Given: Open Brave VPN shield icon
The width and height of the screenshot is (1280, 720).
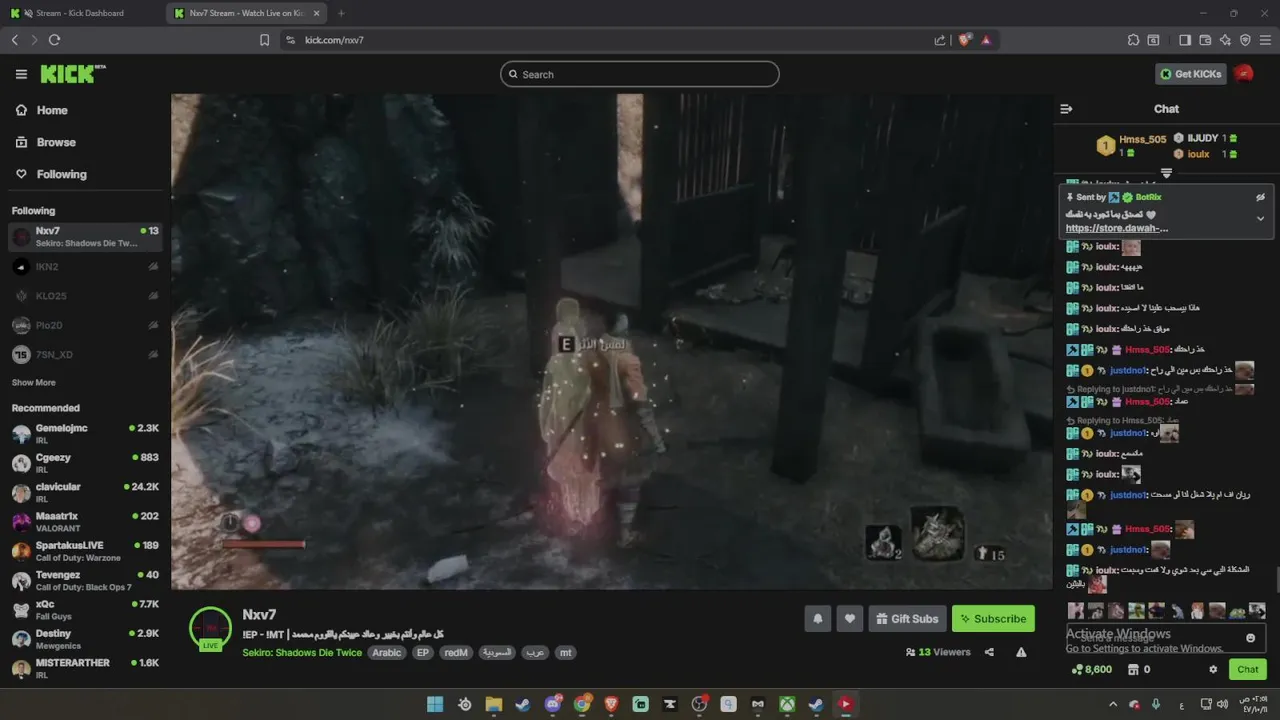Looking at the screenshot, I should coord(1245,40).
